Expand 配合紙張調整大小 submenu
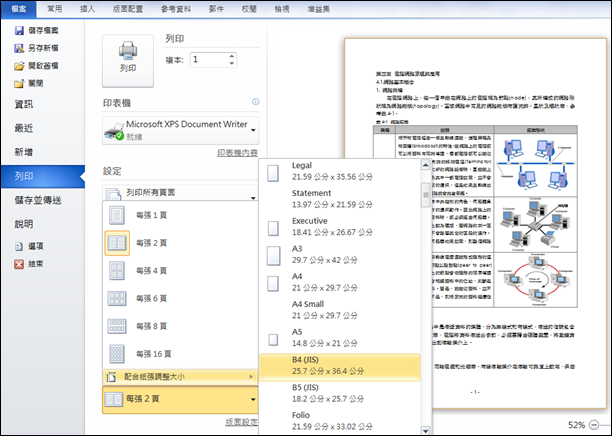Viewport: 612px width, 436px height. point(180,377)
